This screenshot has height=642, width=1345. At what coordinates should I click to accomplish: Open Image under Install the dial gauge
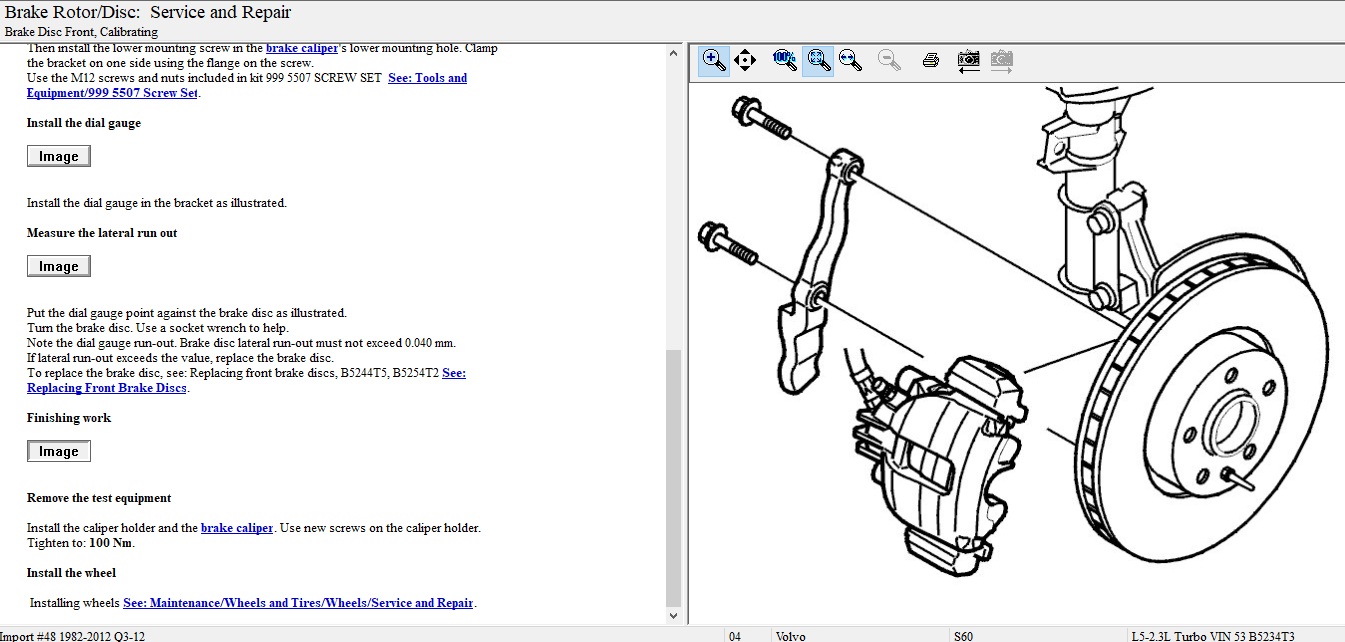(59, 156)
